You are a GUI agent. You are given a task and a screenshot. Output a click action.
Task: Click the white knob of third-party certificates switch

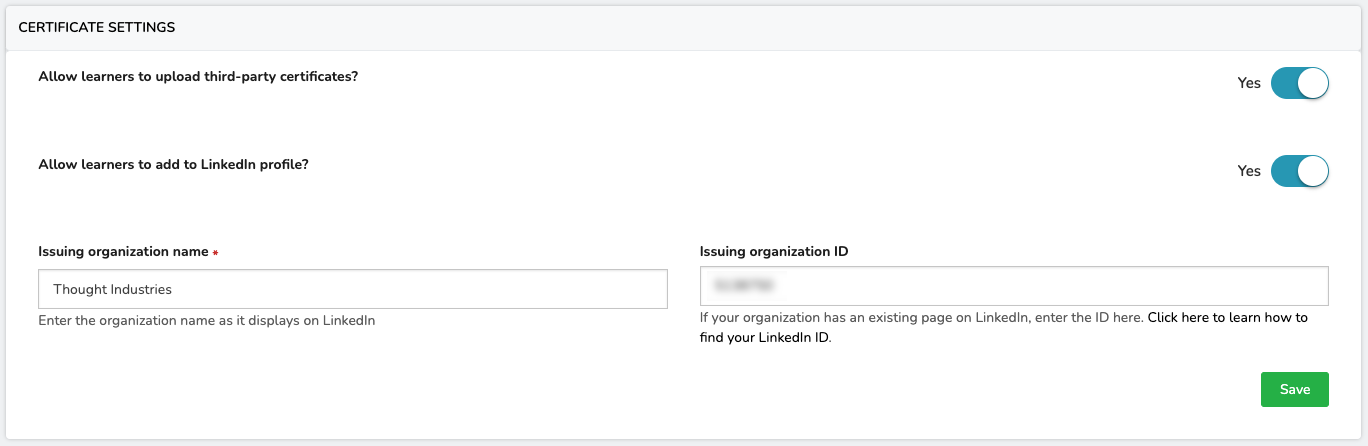coord(1312,83)
